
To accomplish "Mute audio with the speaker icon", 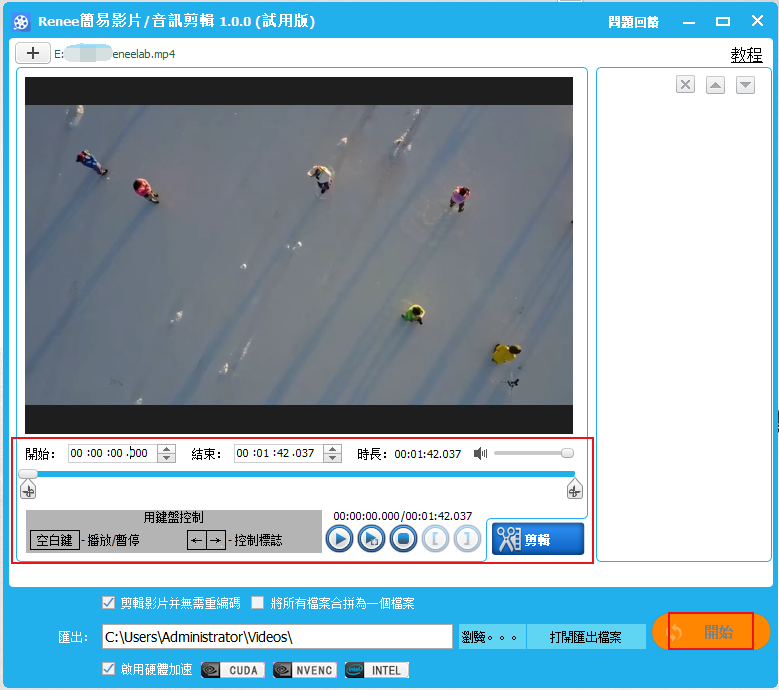I will pos(480,453).
